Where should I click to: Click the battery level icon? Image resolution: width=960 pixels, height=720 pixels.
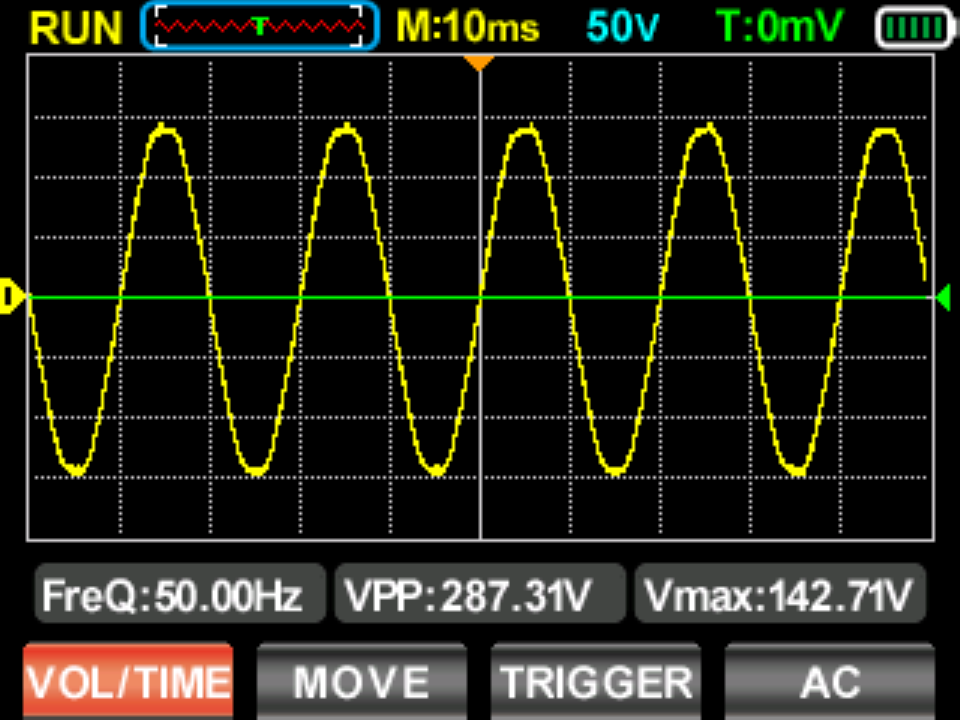[914, 28]
